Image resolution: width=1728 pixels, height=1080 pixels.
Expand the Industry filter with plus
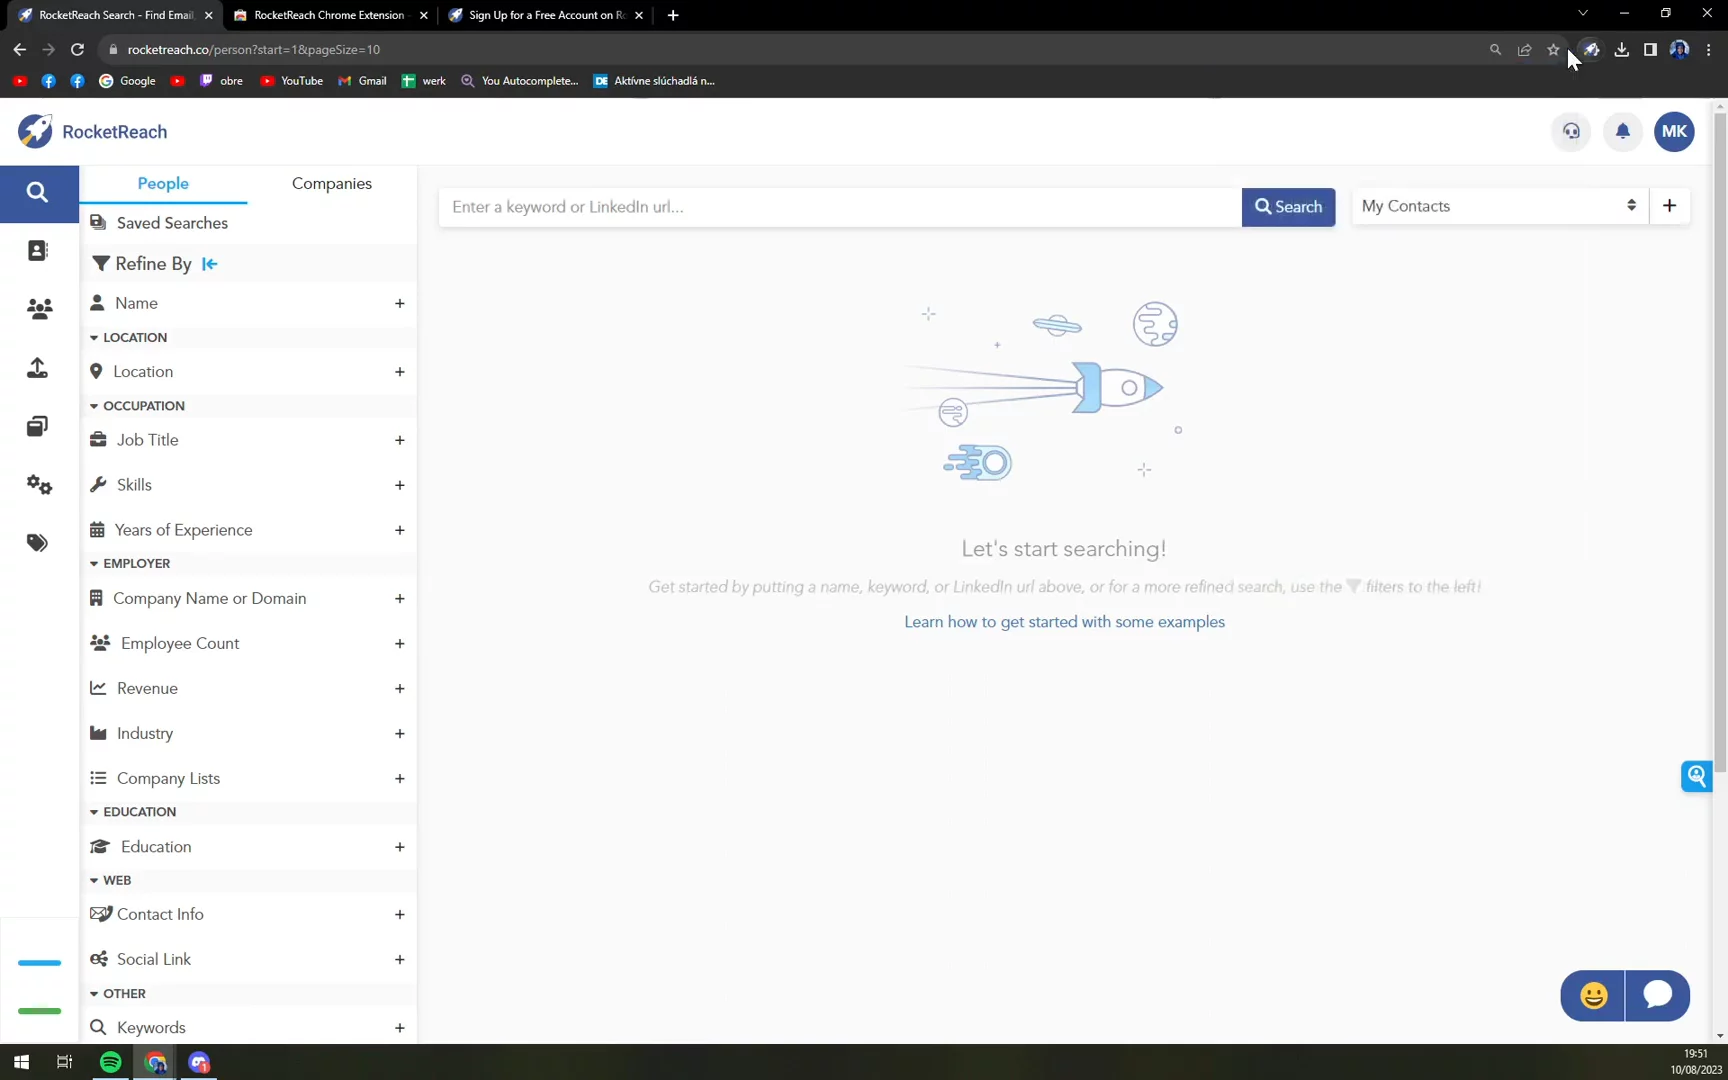click(399, 734)
